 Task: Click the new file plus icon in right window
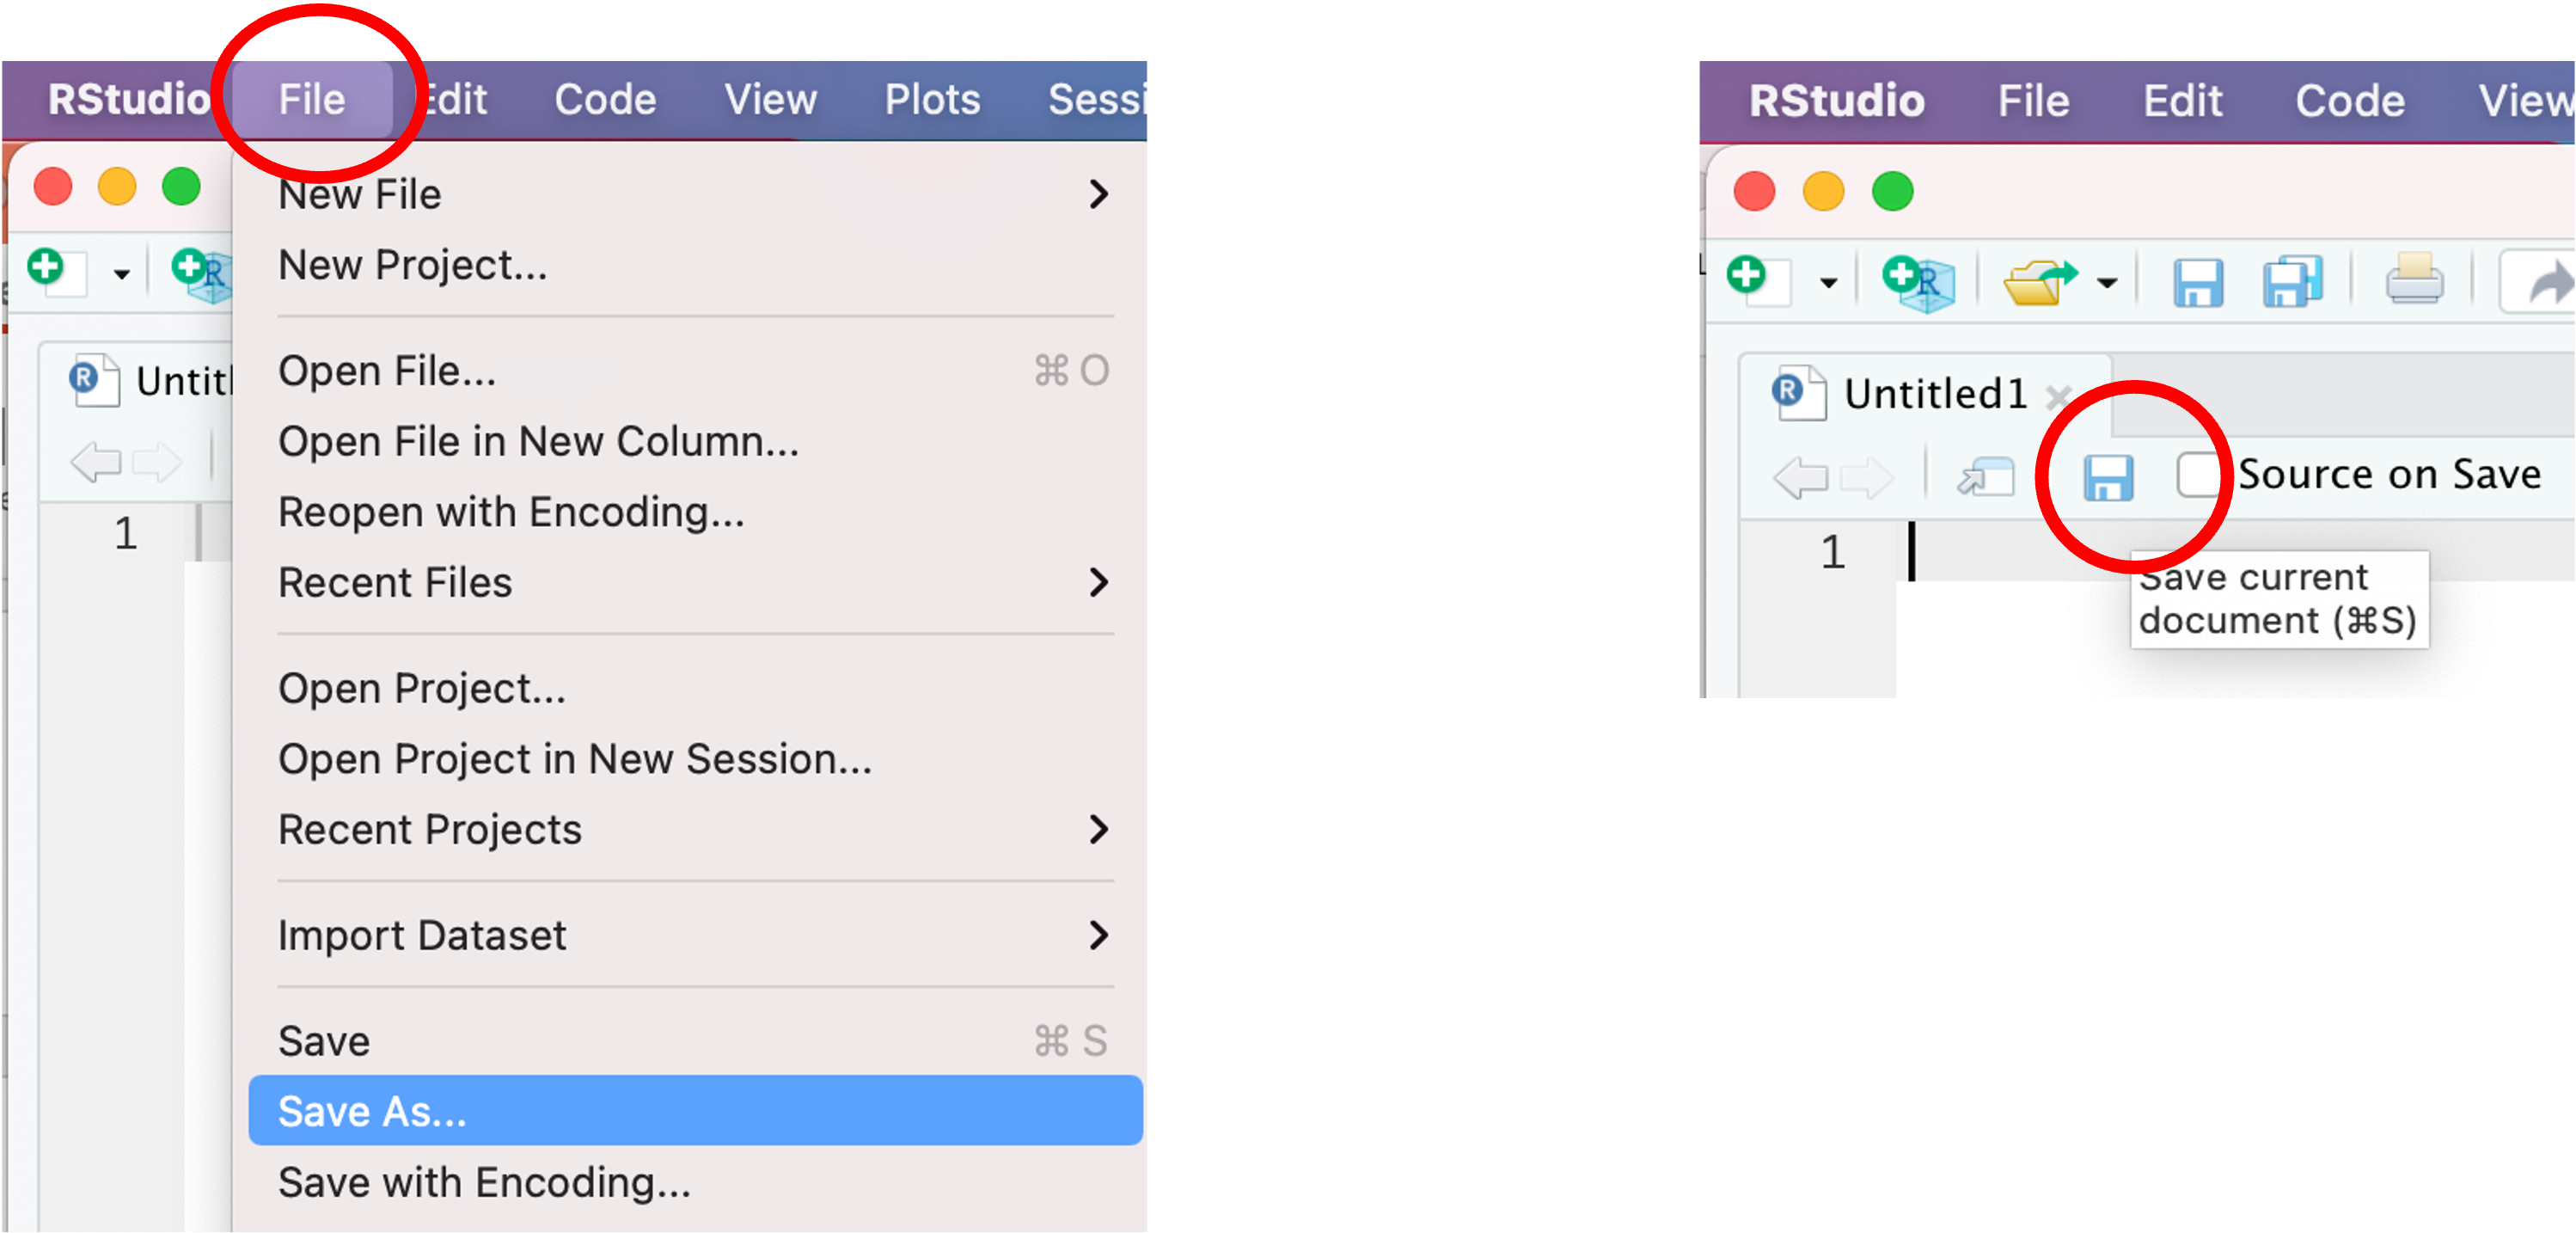click(1759, 281)
